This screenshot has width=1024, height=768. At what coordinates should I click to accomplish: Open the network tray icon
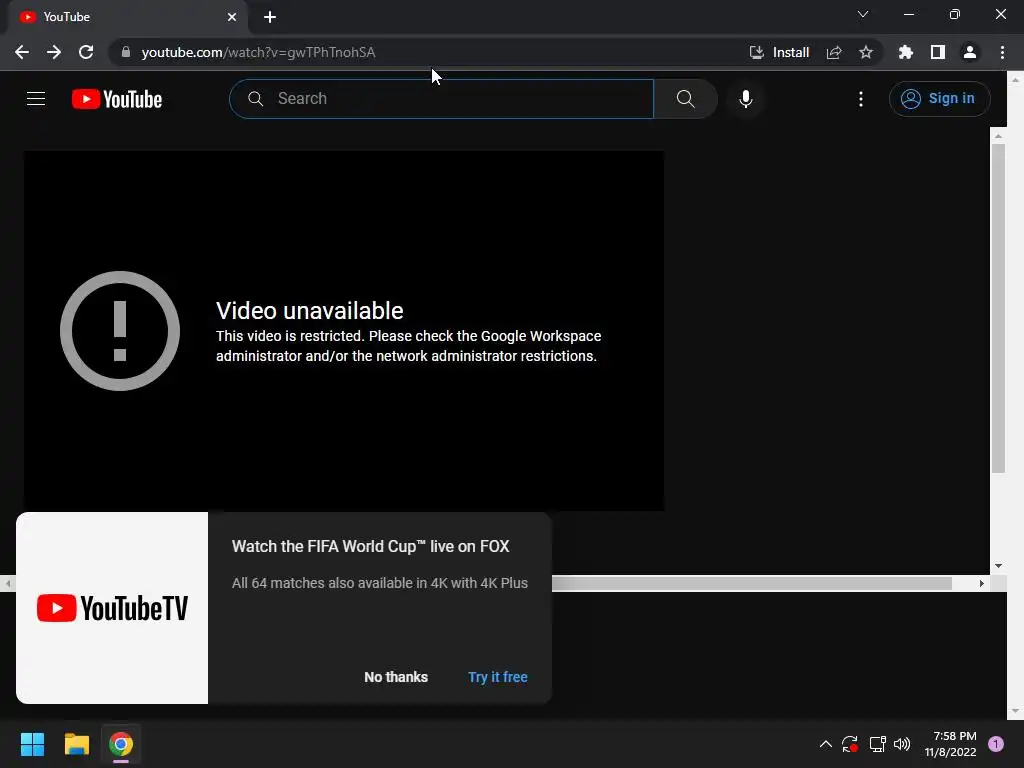coord(877,744)
